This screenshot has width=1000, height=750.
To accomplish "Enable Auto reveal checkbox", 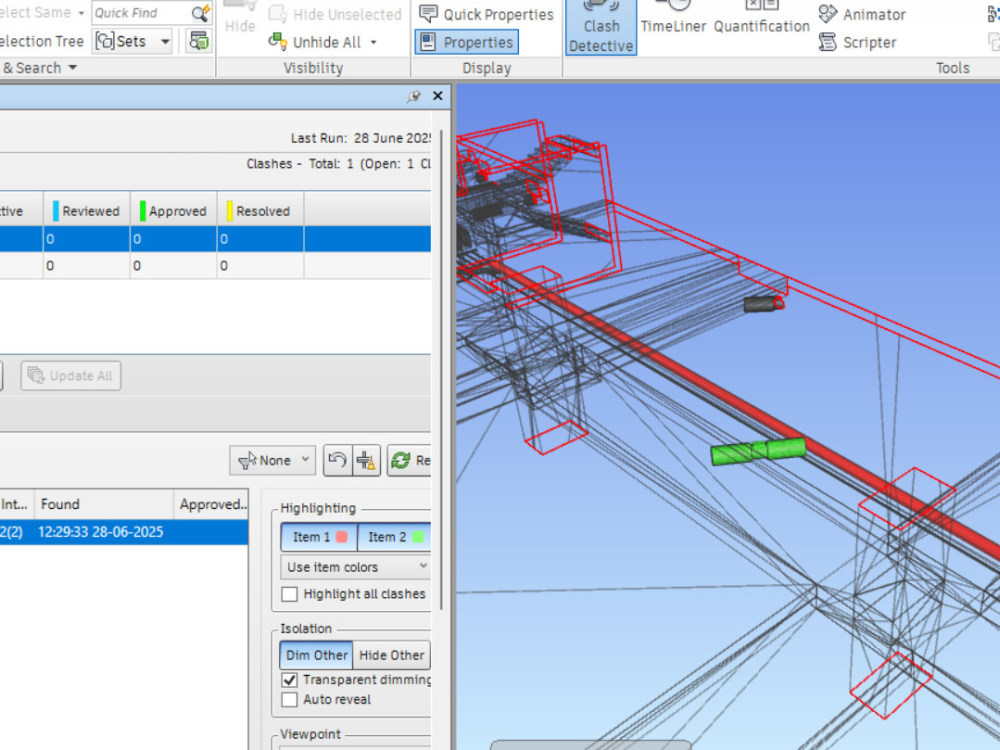I will pyautogui.click(x=289, y=700).
